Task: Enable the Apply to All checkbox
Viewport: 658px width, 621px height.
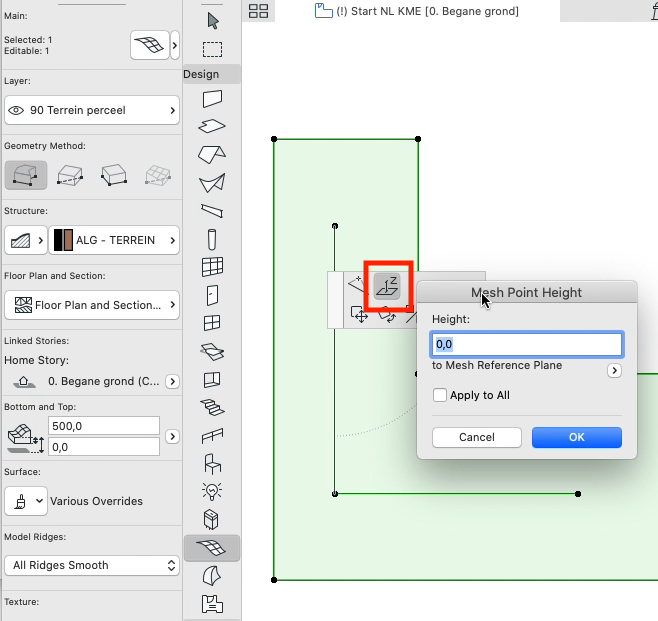Action: pyautogui.click(x=439, y=395)
